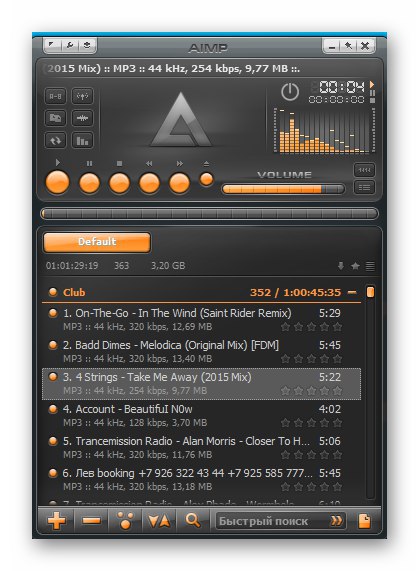Select track 1 On-The-Go - In The Wind
419x571 pixels.
201,320
